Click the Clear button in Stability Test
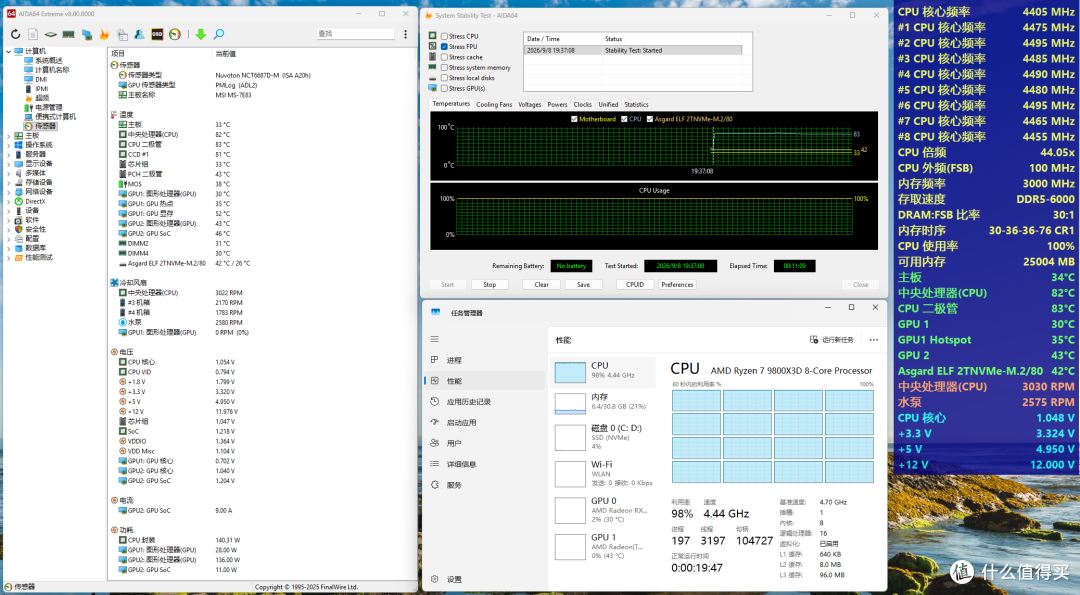1080x595 pixels. pyautogui.click(x=542, y=284)
